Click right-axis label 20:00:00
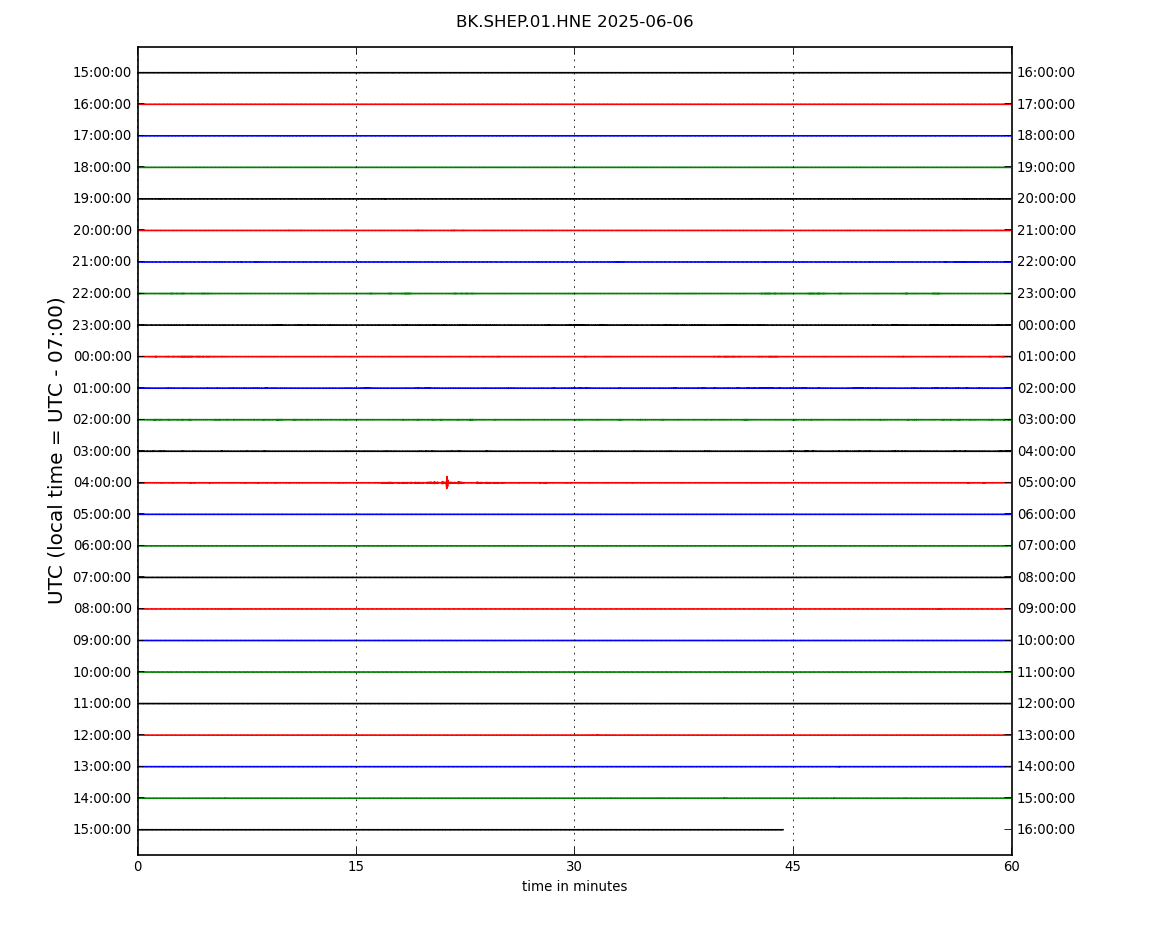Image resolution: width=1150 pixels, height=950 pixels. click(1047, 199)
